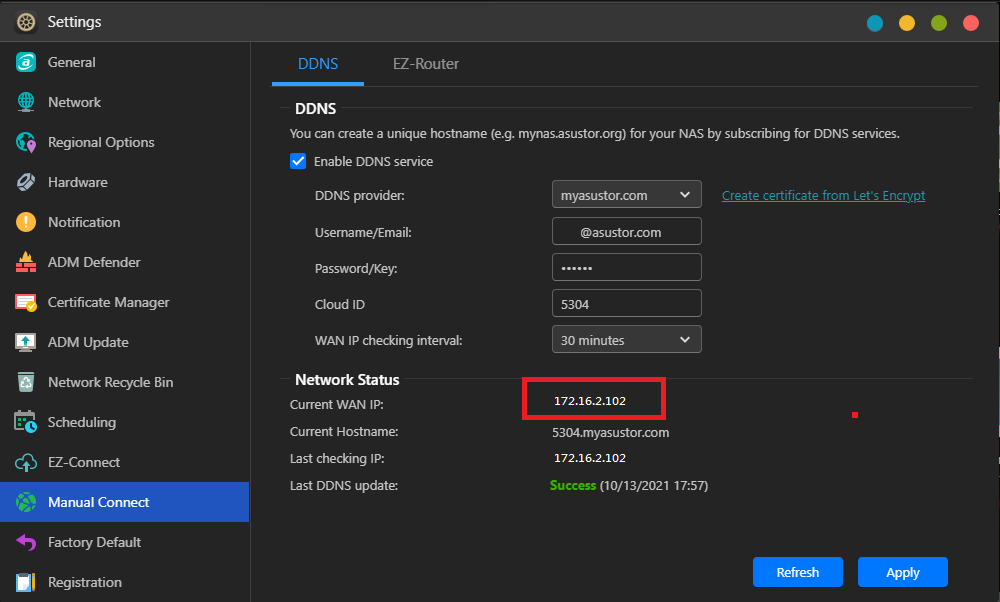
Task: Click the Scheduling calendar icon
Action: pos(26,422)
